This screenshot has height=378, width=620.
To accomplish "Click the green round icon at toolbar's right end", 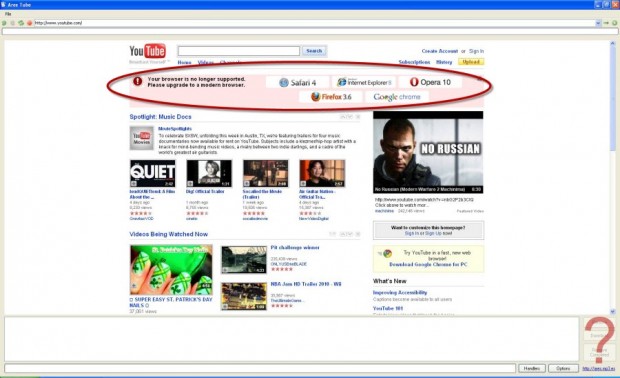I will click(615, 23).
